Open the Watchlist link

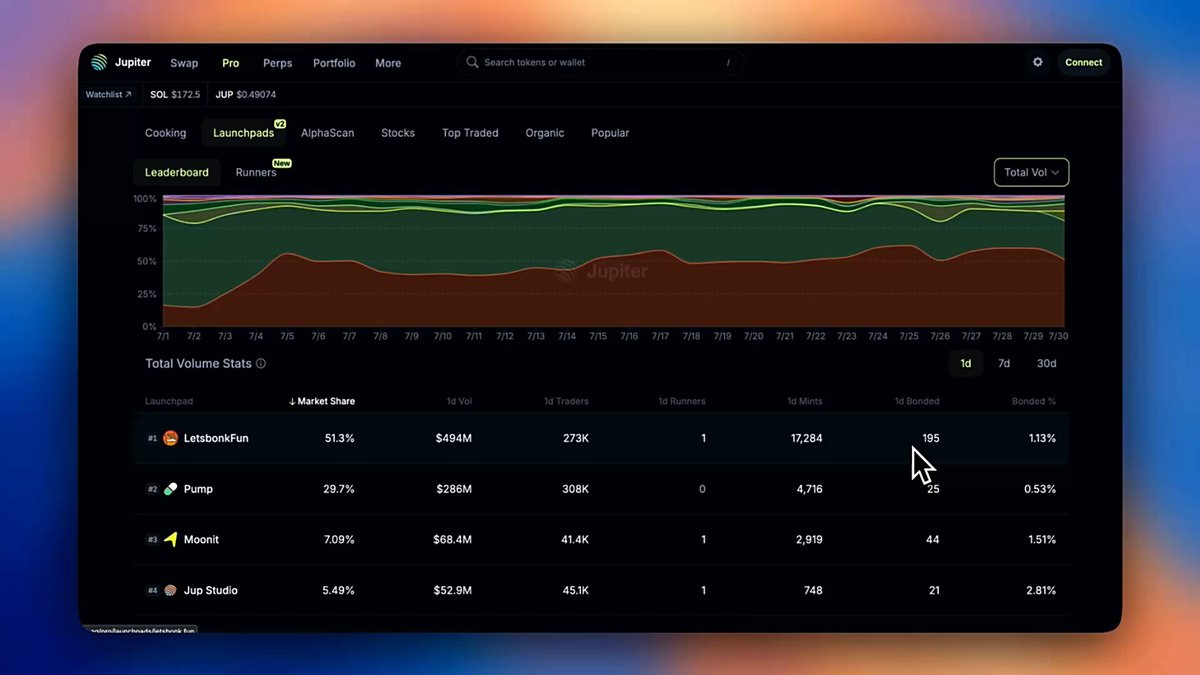pyautogui.click(x=108, y=95)
